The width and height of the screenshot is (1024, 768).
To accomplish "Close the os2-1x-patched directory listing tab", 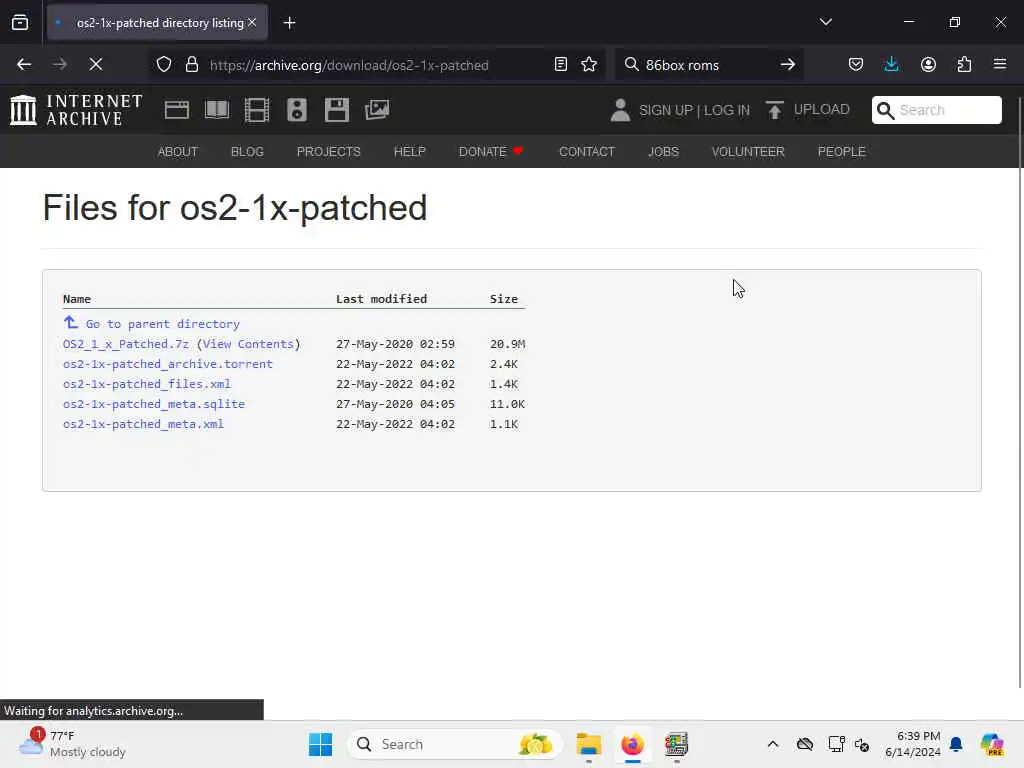I will pos(252,22).
